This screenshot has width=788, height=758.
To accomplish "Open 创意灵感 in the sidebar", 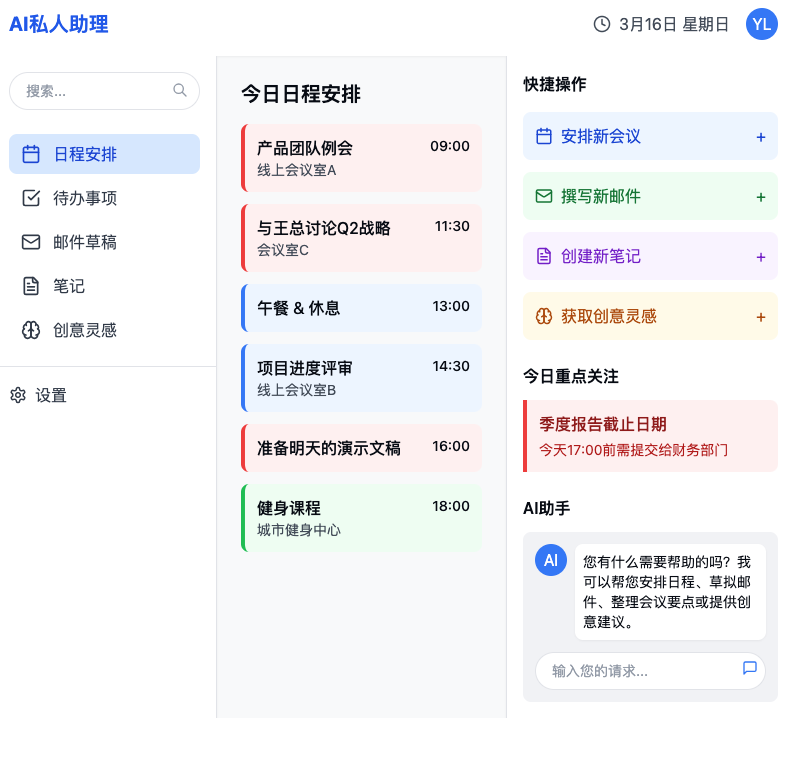I will pos(105,330).
